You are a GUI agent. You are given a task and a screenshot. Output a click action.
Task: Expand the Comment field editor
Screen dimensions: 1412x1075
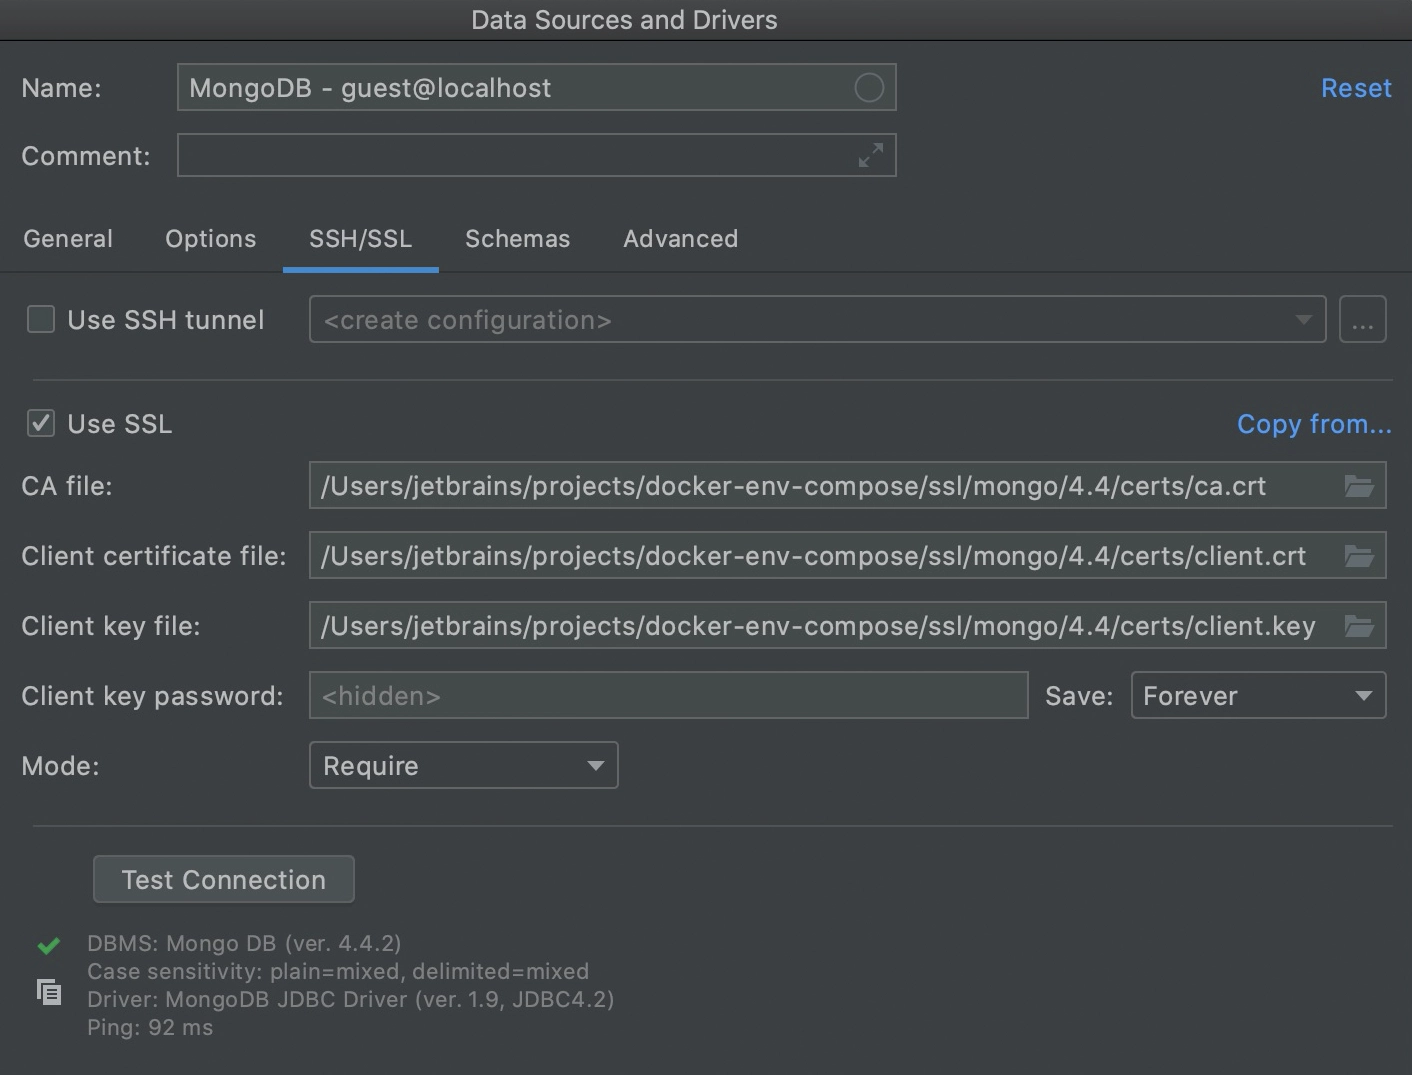(x=871, y=155)
